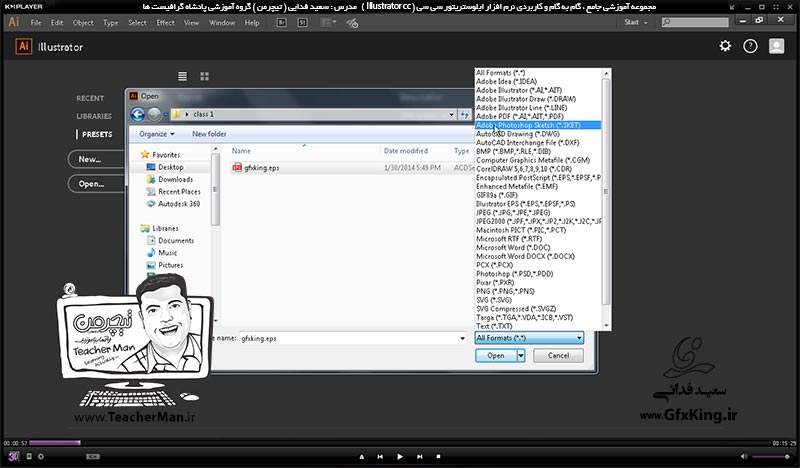Click the Back arrow in Open dialog
This screenshot has width=800, height=468.
[x=137, y=114]
